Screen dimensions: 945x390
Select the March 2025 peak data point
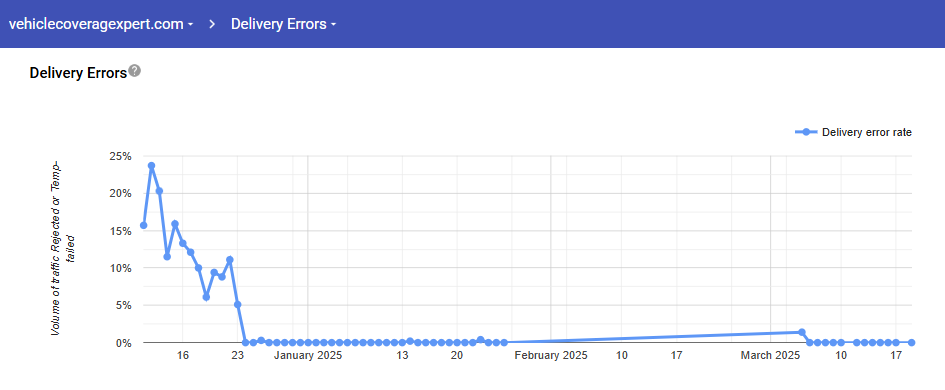802,332
